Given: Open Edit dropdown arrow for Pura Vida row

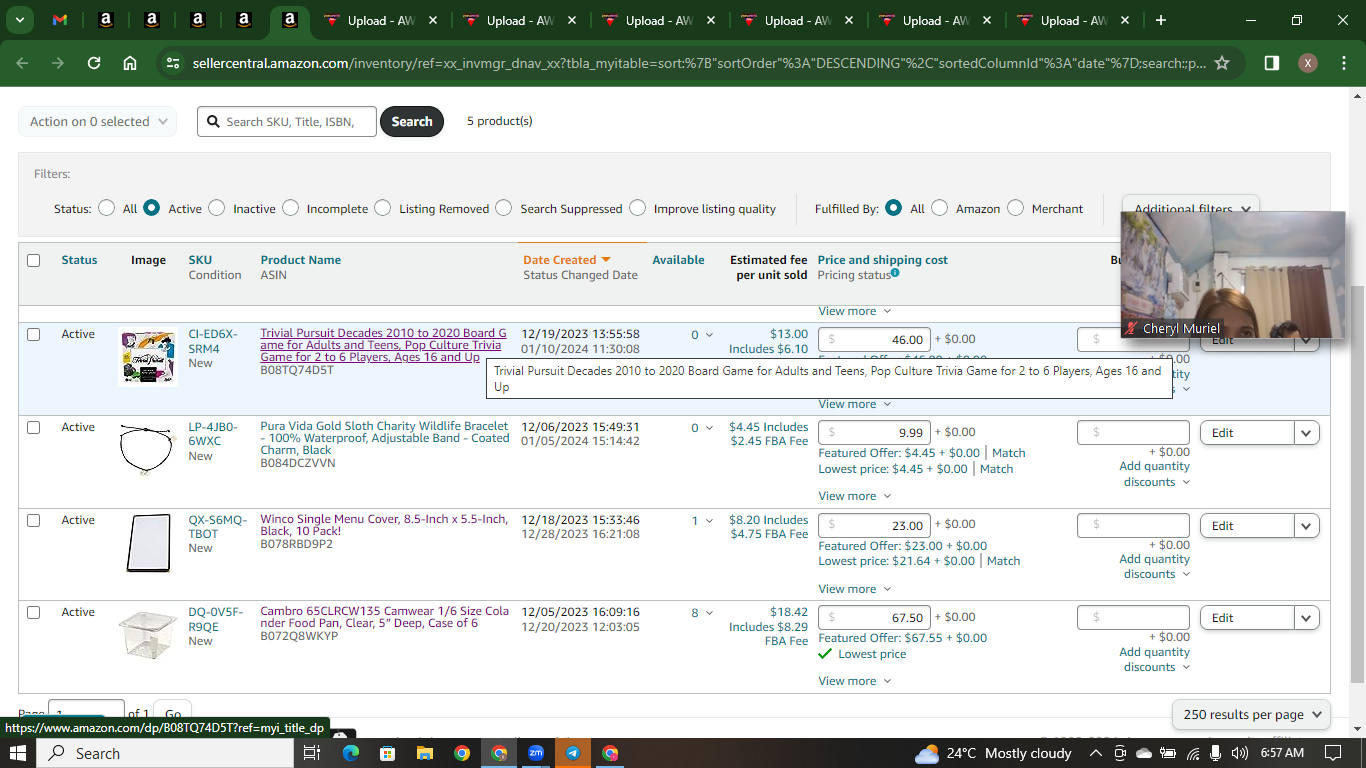Looking at the screenshot, I should 1307,433.
